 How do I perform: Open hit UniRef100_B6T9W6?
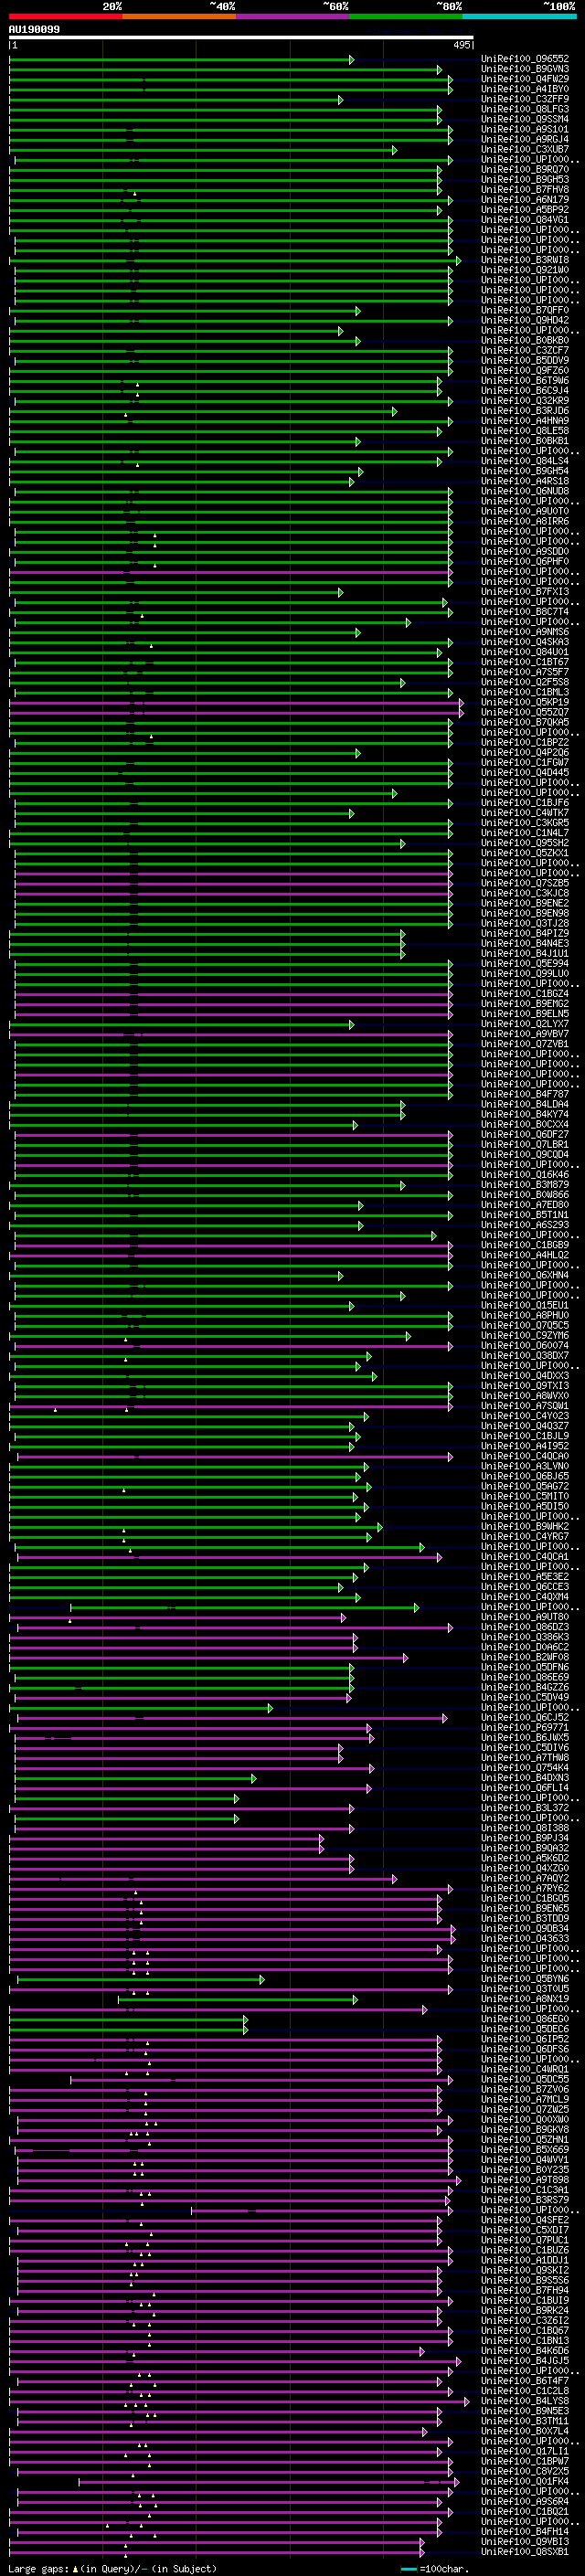[x=525, y=381]
